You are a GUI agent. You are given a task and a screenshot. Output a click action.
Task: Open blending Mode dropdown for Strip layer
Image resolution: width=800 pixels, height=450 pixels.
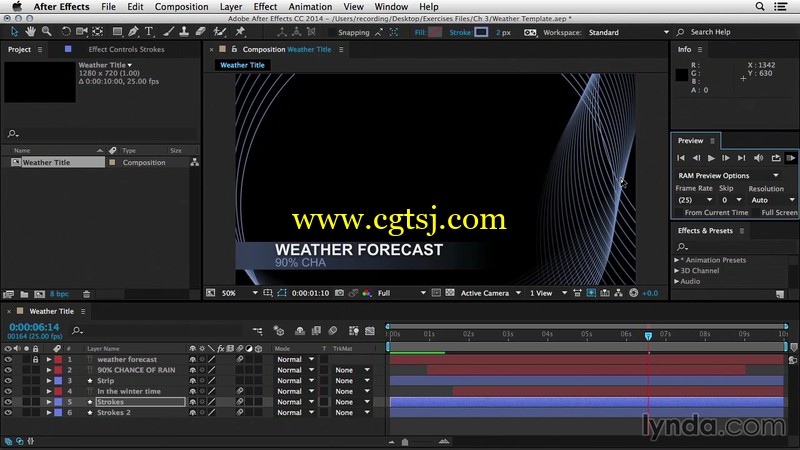[295, 381]
